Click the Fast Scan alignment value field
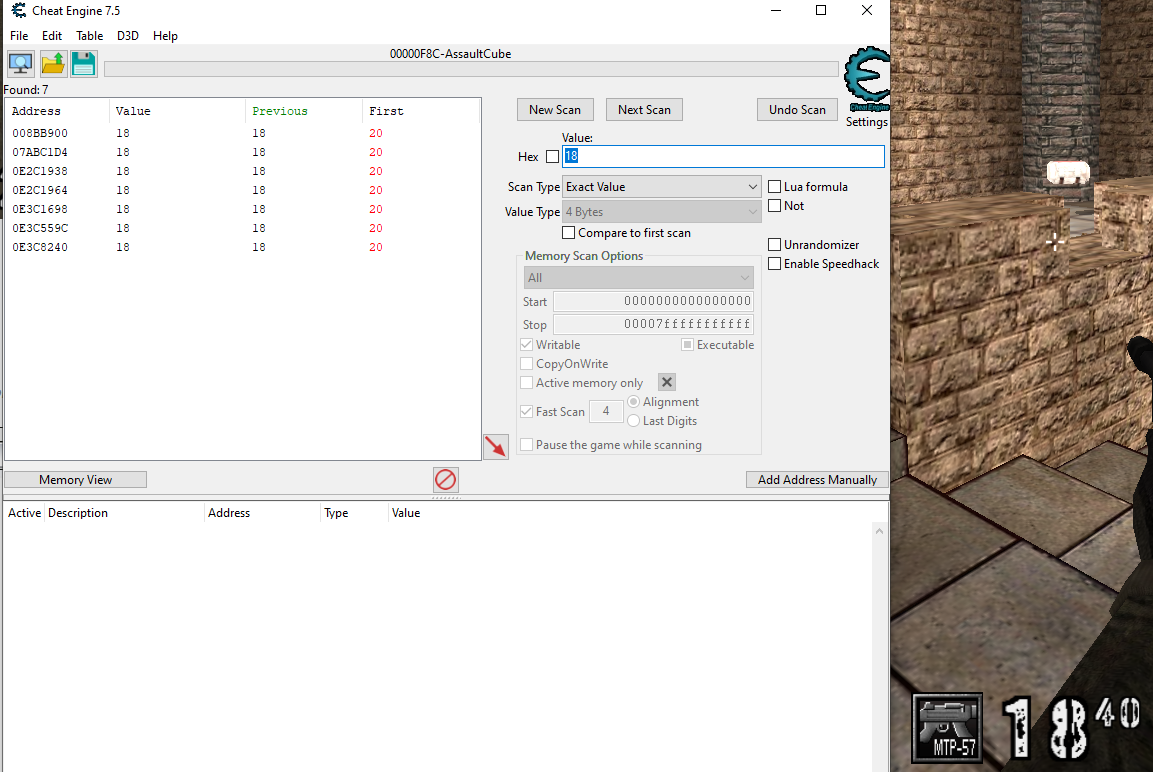Screen dimensions: 1153x772 pos(606,412)
